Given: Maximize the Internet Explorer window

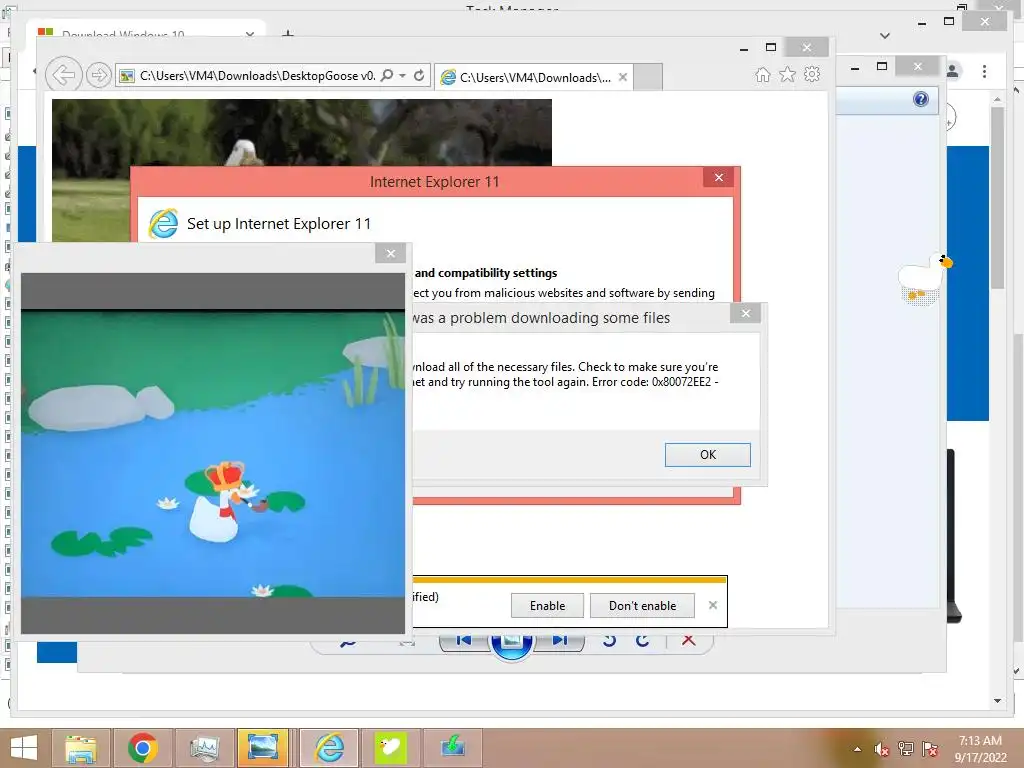Looking at the screenshot, I should click(x=771, y=47).
